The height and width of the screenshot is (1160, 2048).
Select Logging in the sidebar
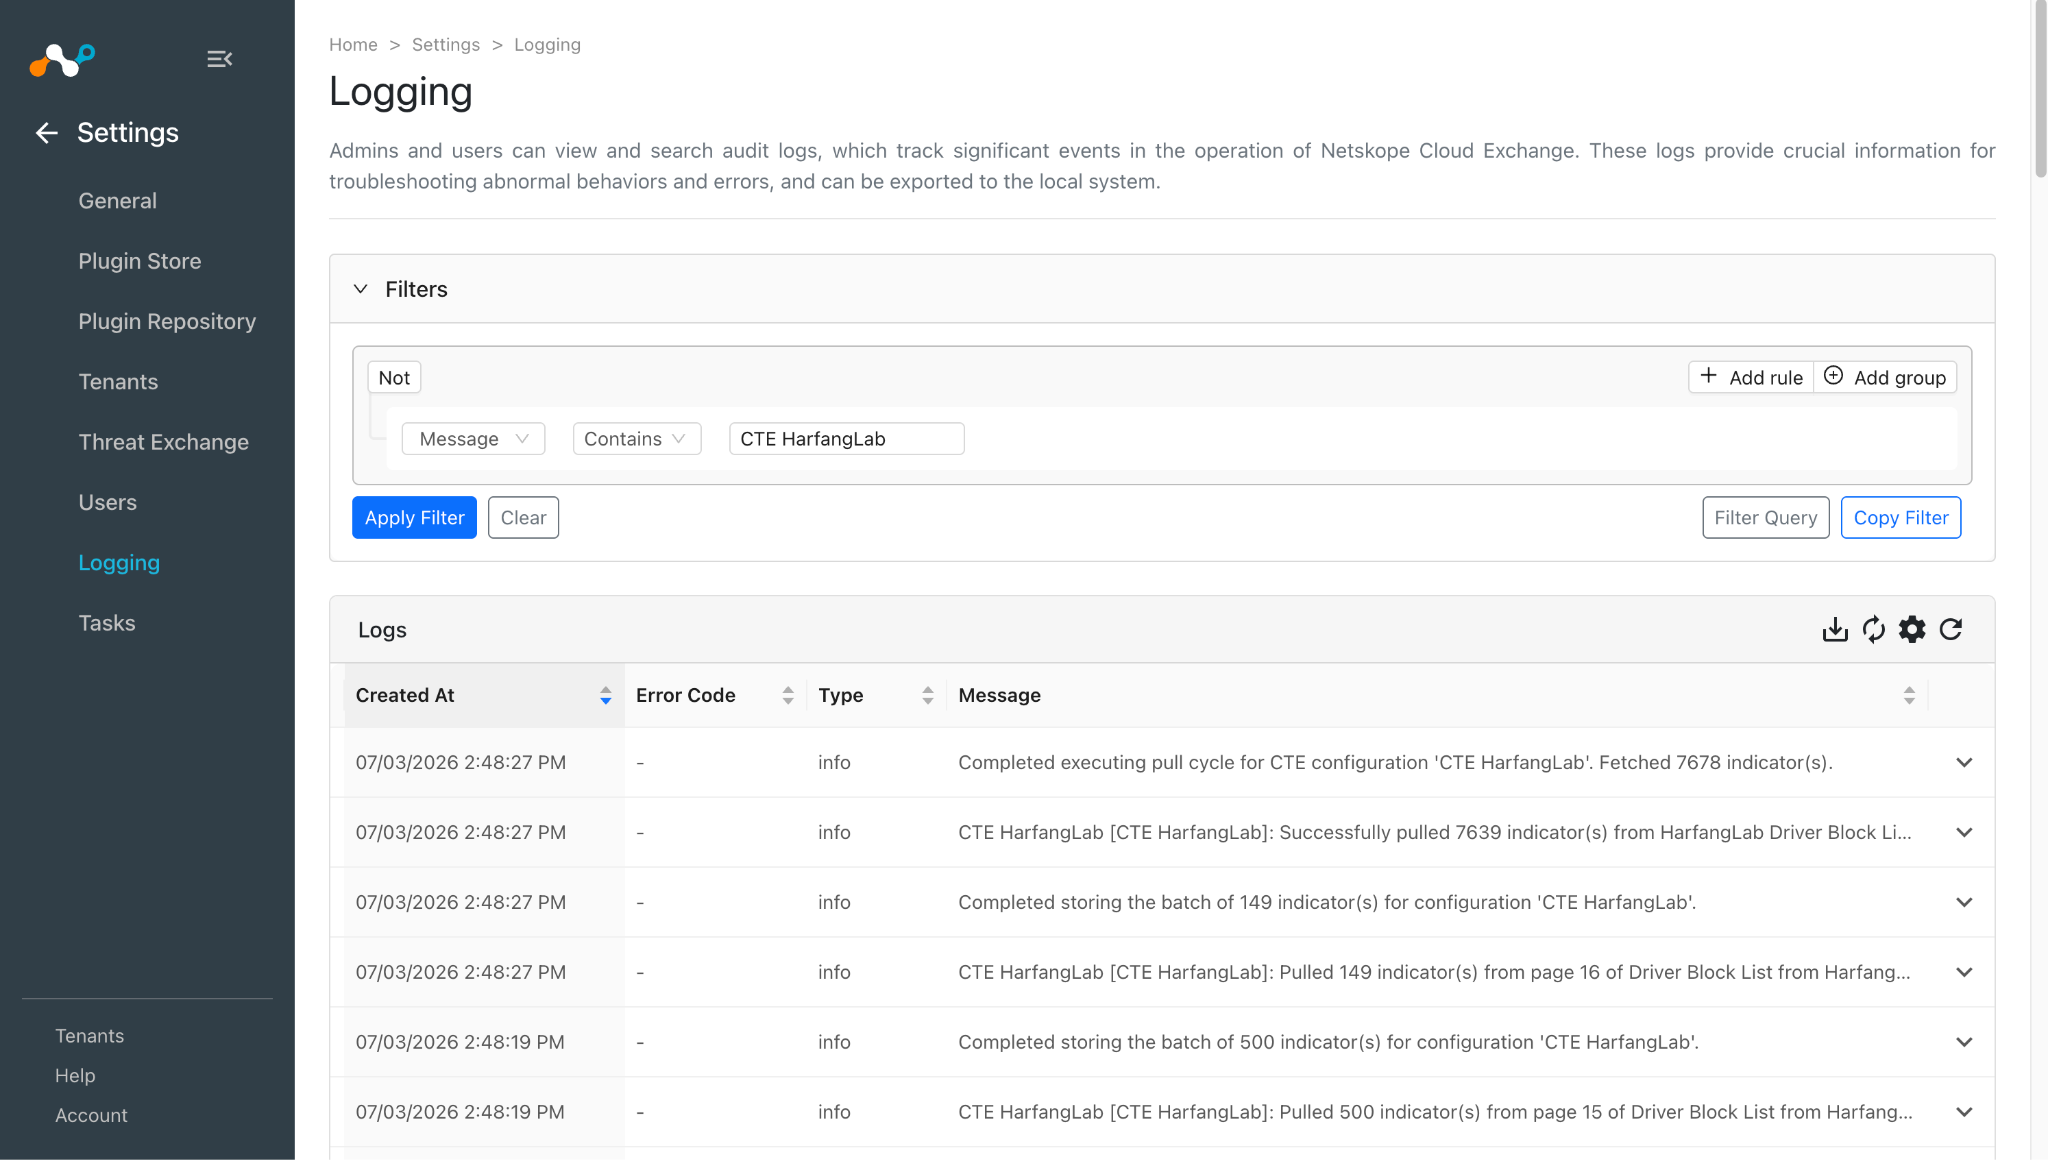pyautogui.click(x=119, y=563)
